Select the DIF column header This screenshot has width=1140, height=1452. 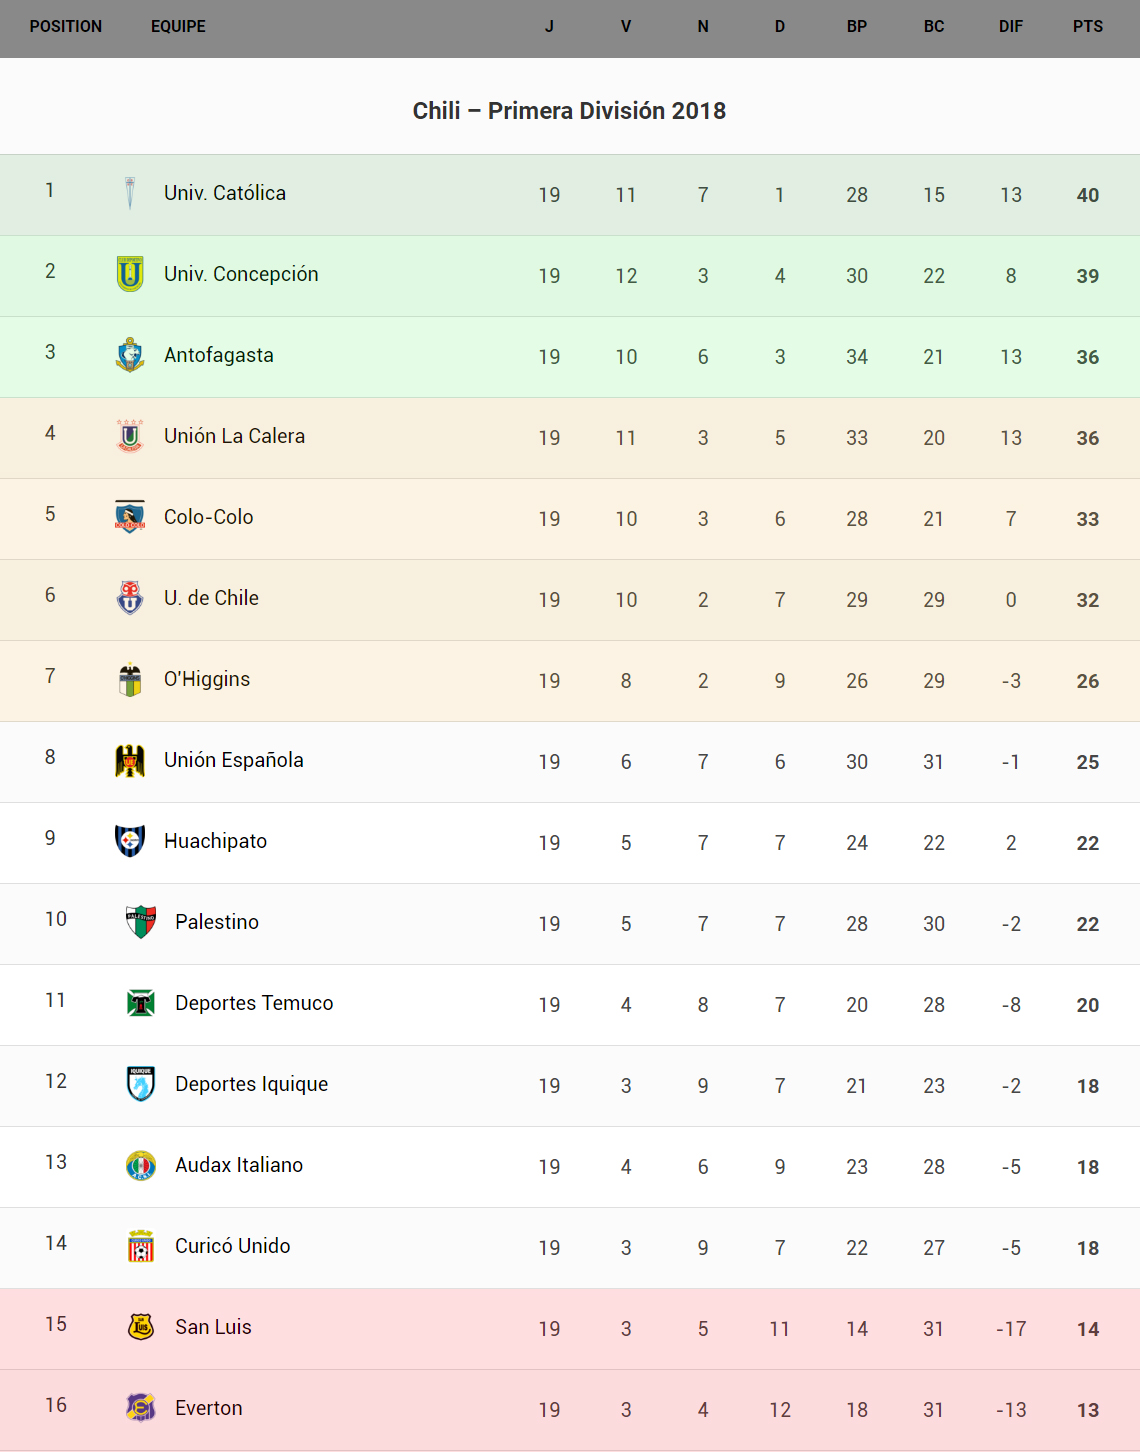click(x=1010, y=27)
